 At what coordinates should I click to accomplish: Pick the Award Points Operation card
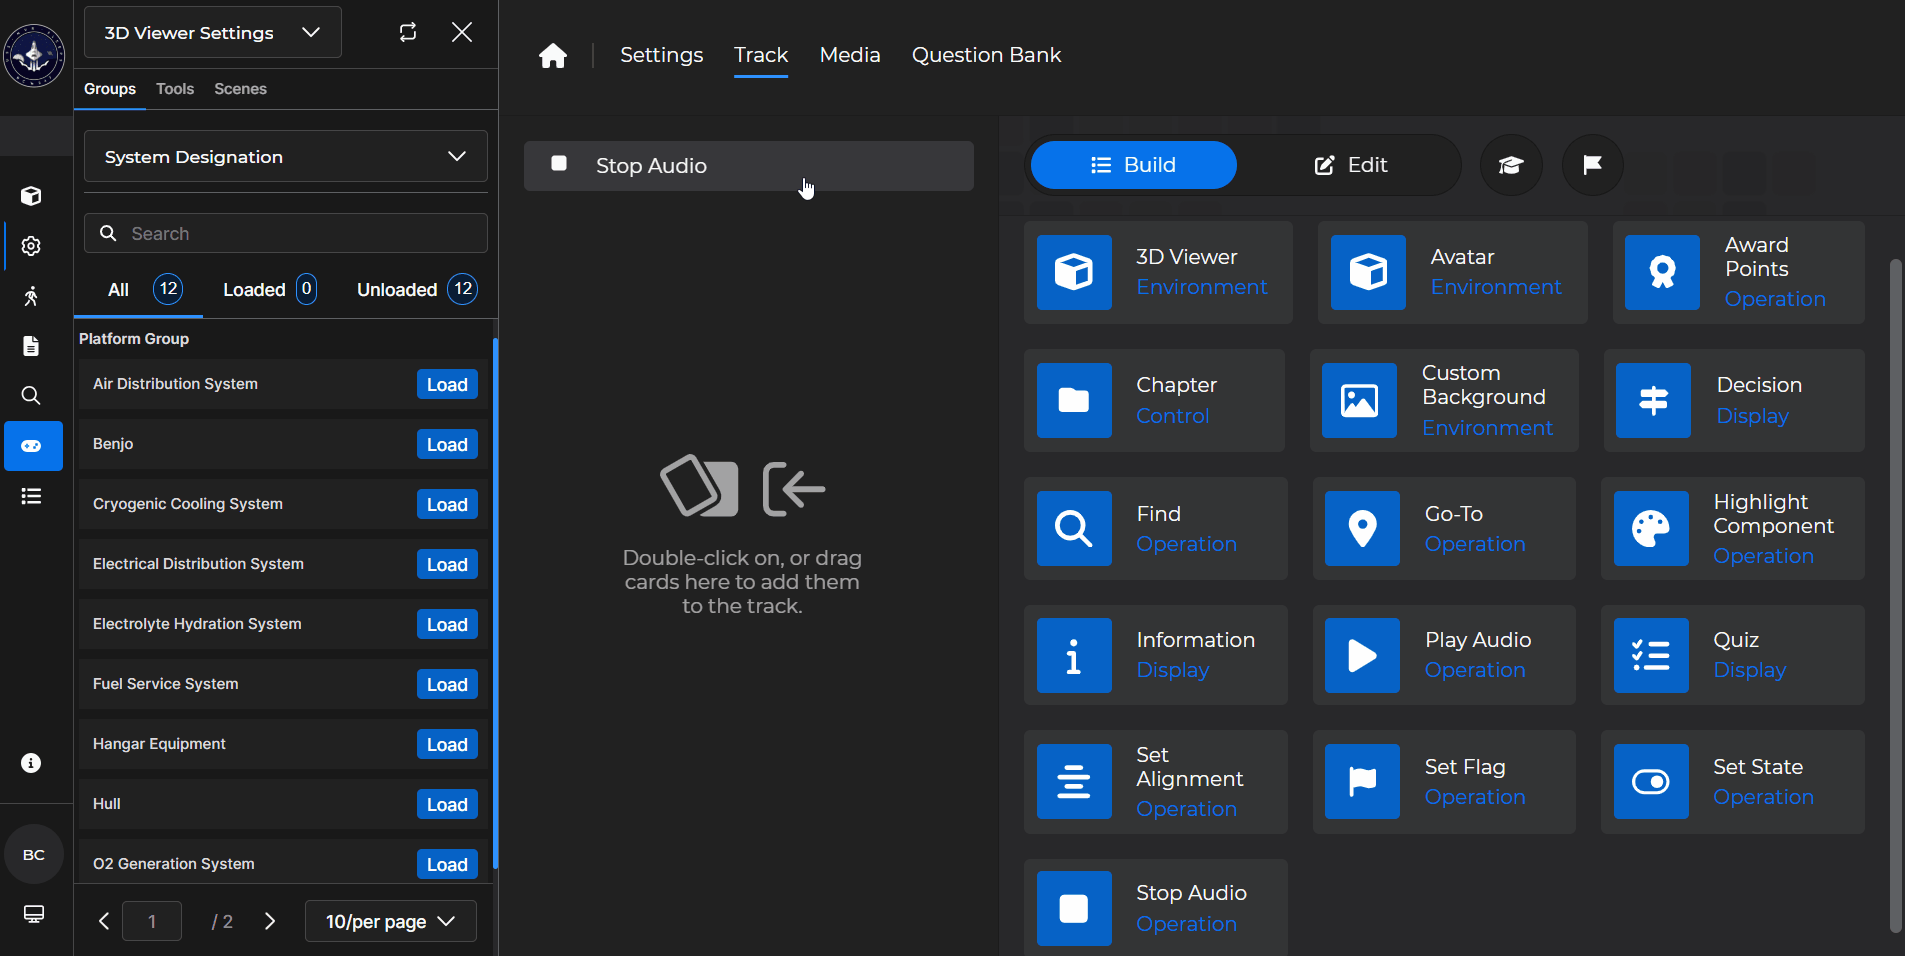pyautogui.click(x=1738, y=272)
